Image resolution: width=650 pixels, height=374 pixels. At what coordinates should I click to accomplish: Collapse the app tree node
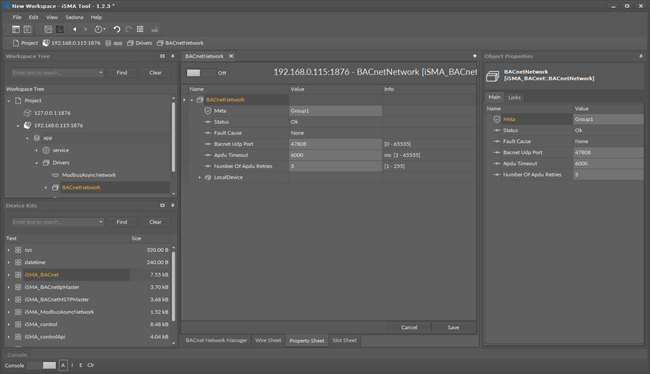click(27, 138)
